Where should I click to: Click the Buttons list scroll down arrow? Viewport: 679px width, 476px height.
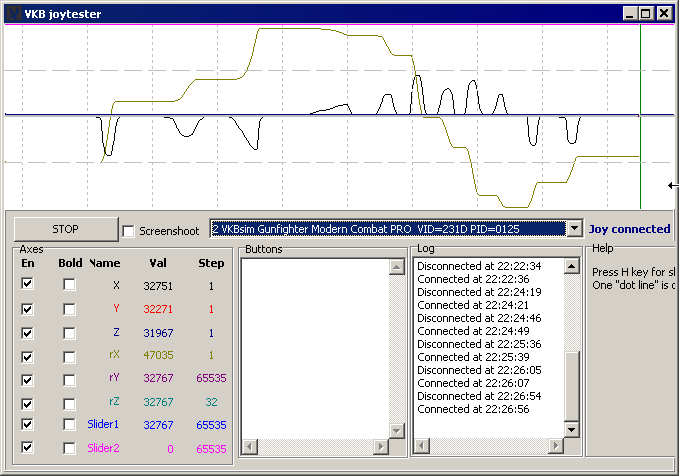click(397, 431)
